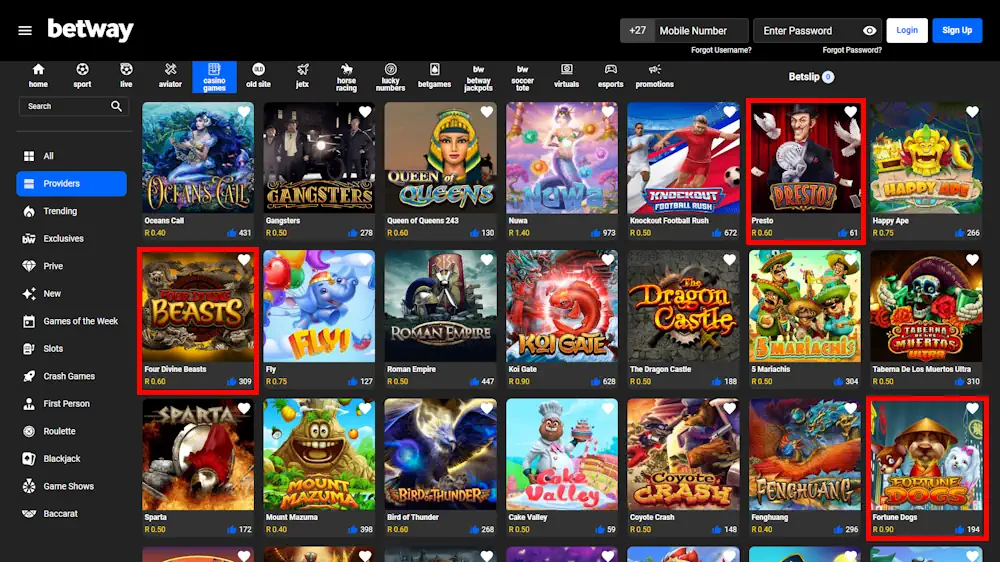Favorite the Fortune Dogs game
1000x562 pixels.
click(x=972, y=408)
